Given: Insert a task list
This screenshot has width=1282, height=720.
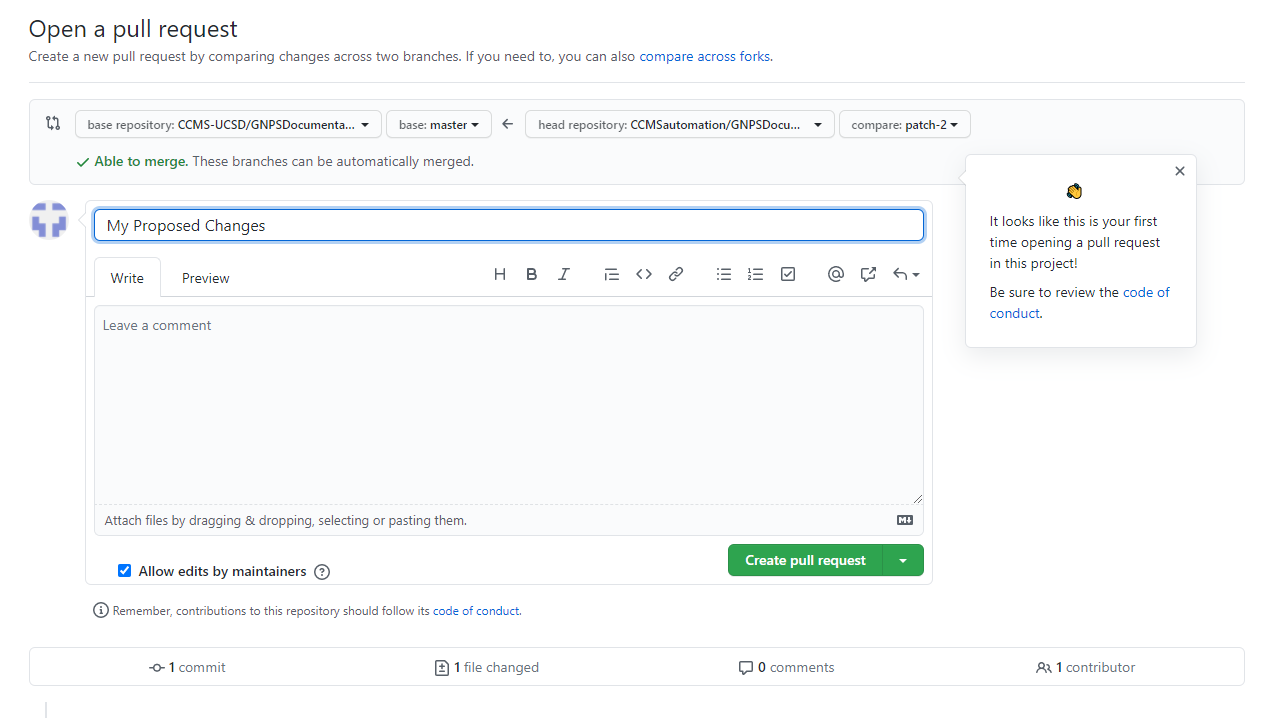Looking at the screenshot, I should [788, 274].
